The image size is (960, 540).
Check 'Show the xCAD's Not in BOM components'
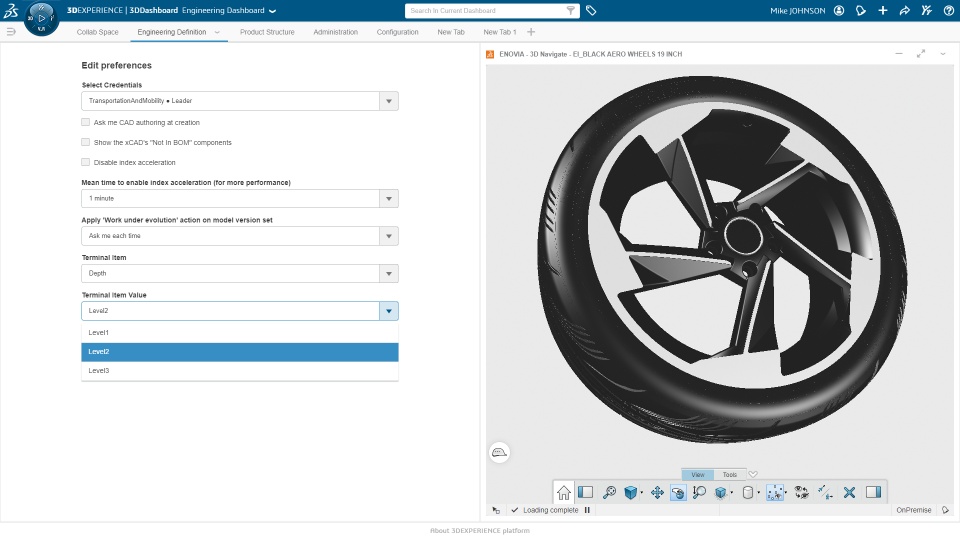click(x=86, y=142)
